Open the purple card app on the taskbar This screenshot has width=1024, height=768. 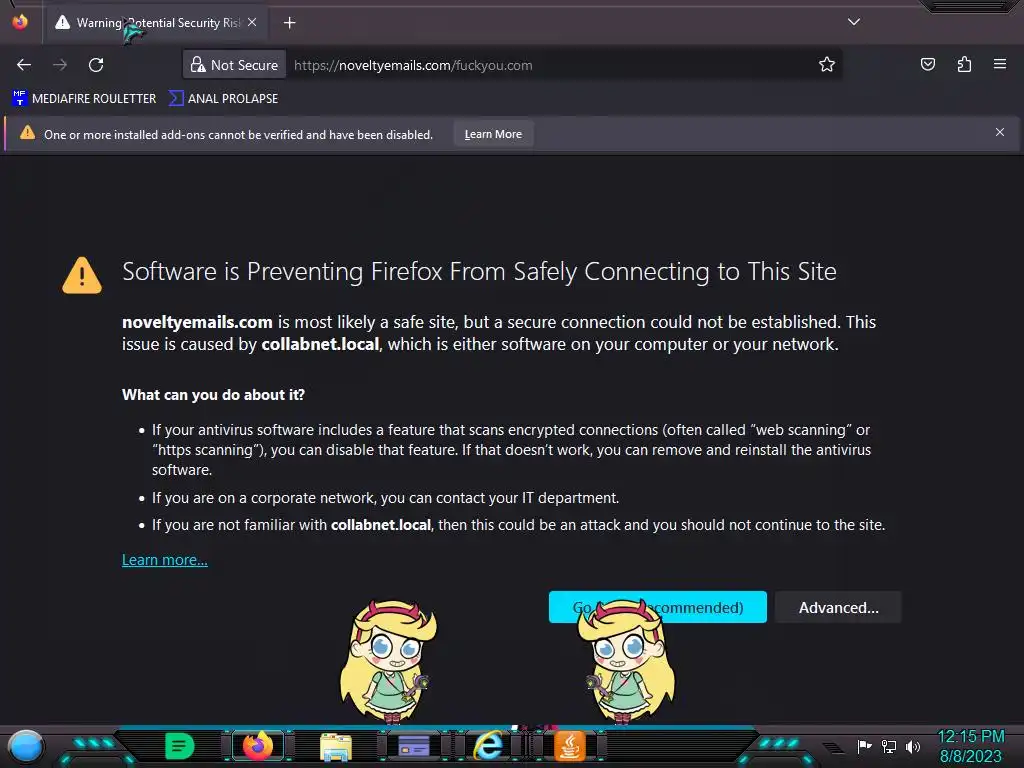point(413,746)
